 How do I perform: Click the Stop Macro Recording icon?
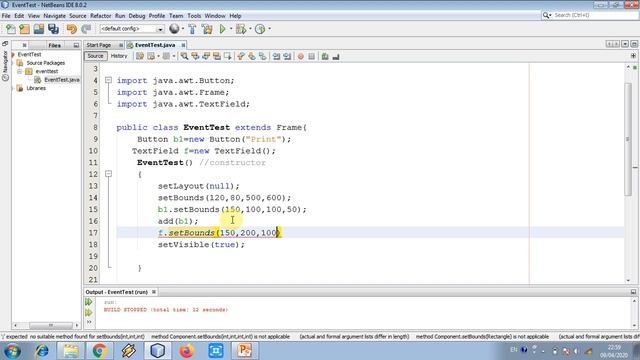(311, 56)
